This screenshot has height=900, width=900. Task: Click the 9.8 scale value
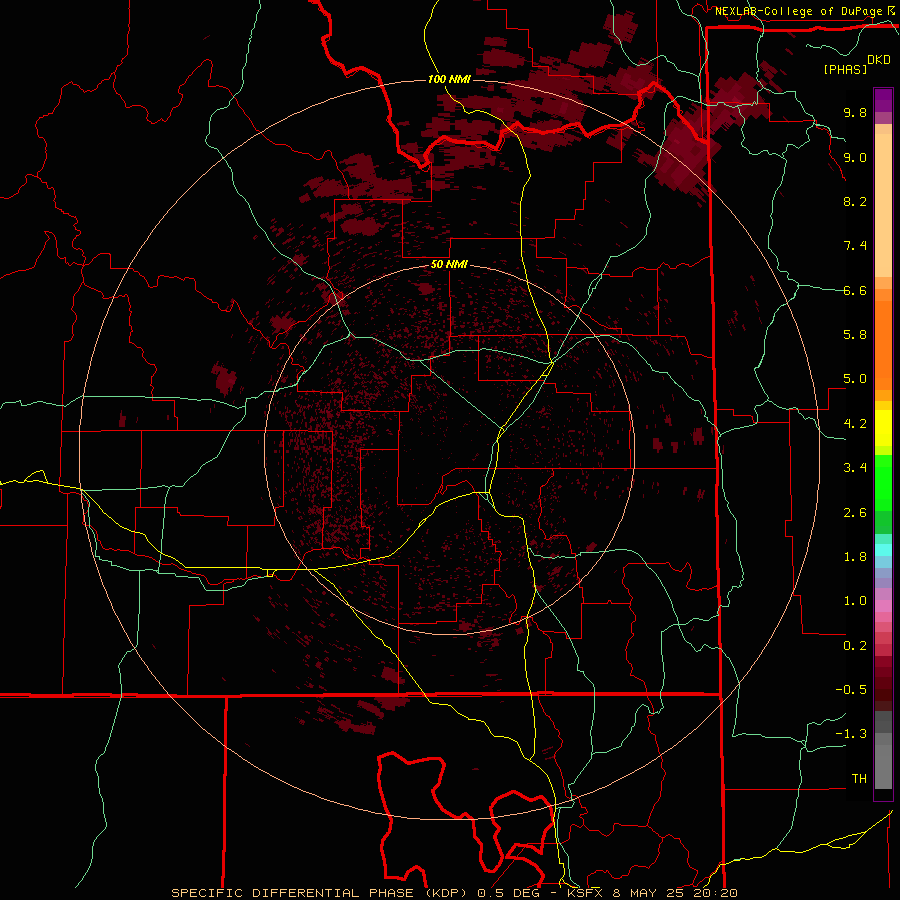click(x=855, y=112)
